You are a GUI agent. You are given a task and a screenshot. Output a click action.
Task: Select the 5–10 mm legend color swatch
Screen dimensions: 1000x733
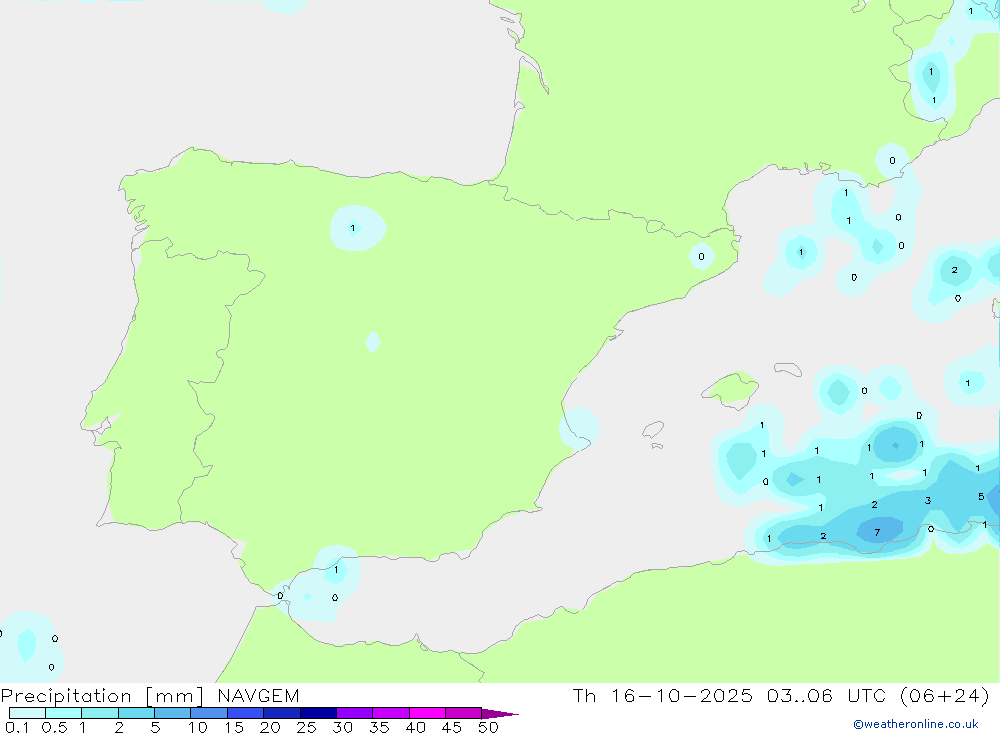(172, 713)
